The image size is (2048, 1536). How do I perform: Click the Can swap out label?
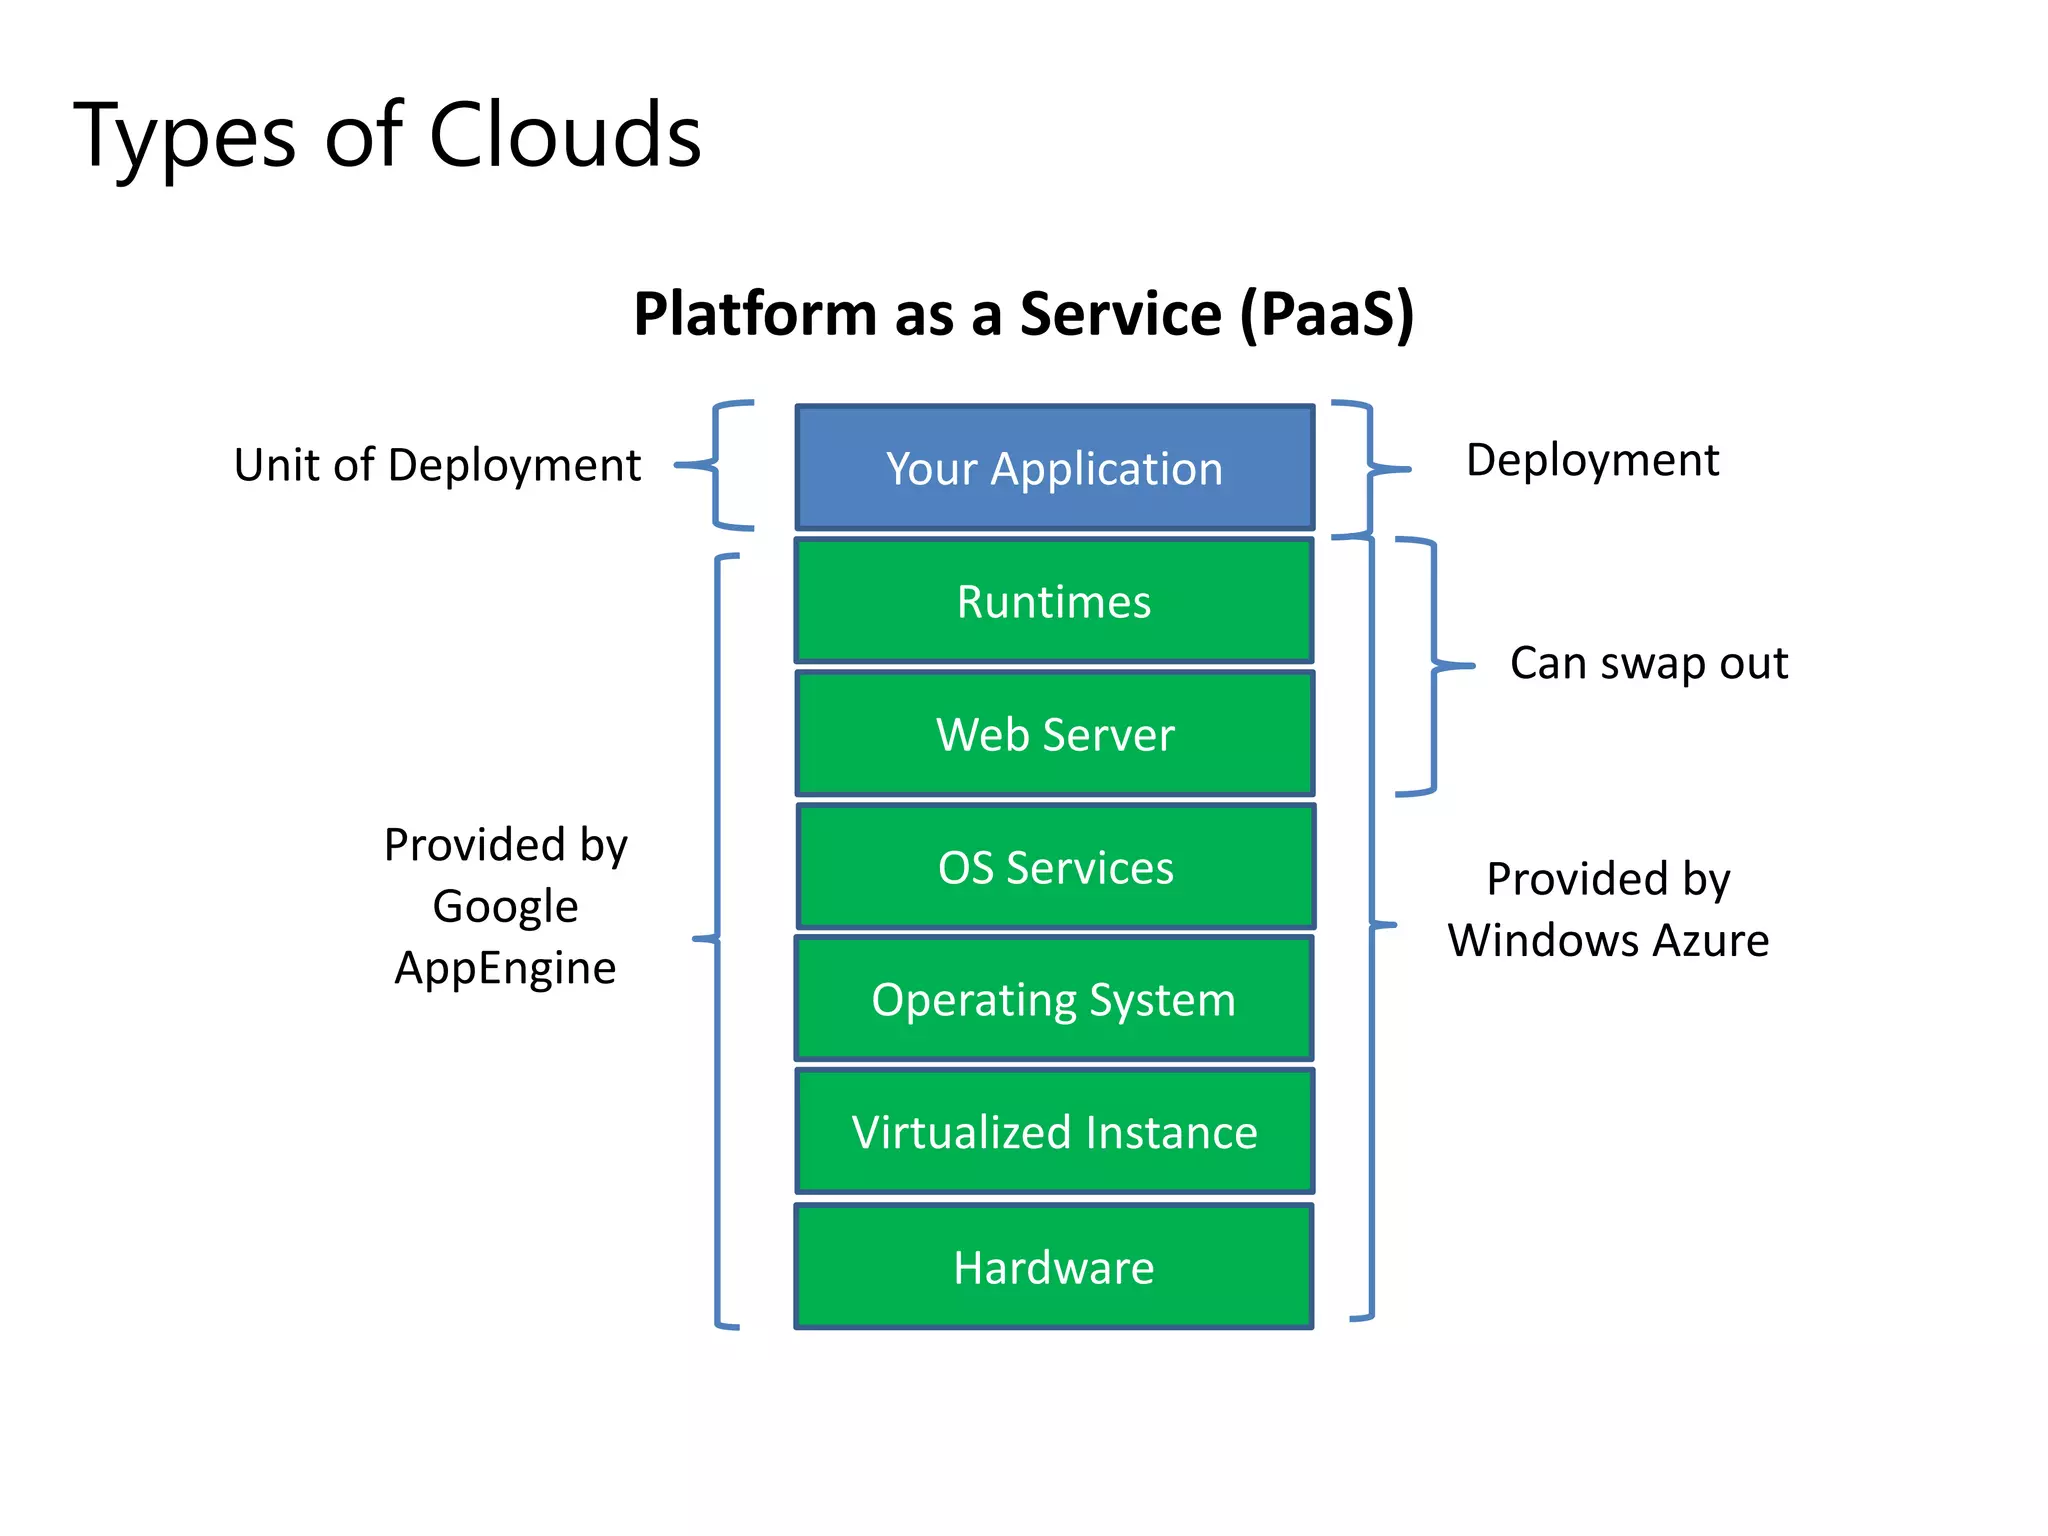[x=1648, y=663]
